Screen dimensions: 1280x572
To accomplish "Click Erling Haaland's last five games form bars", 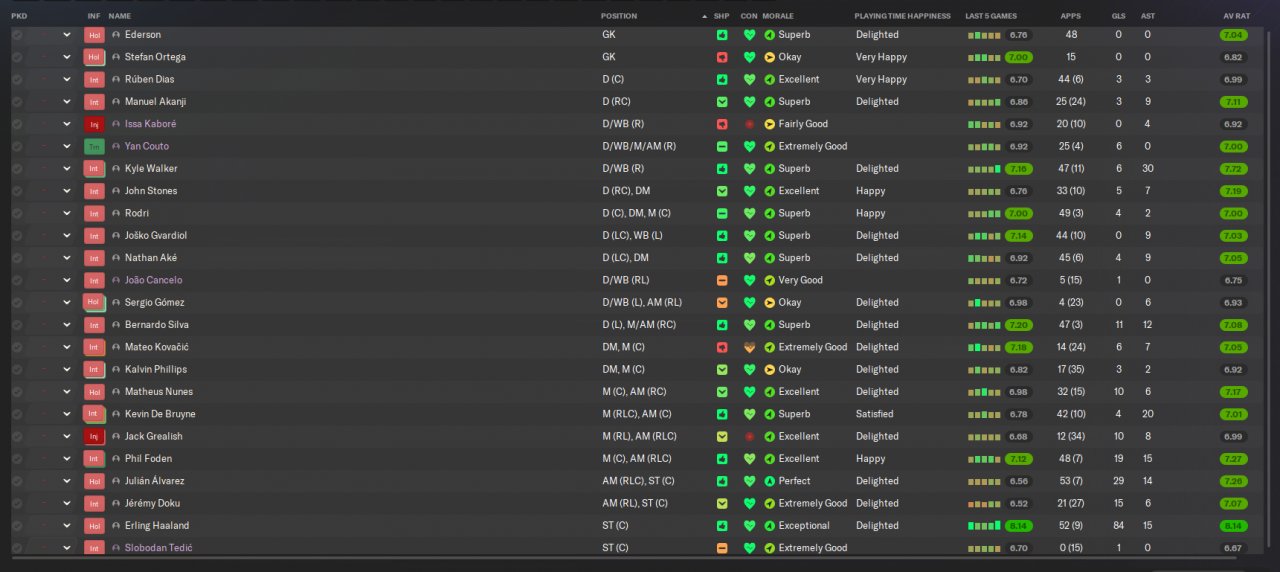I will click(x=984, y=526).
